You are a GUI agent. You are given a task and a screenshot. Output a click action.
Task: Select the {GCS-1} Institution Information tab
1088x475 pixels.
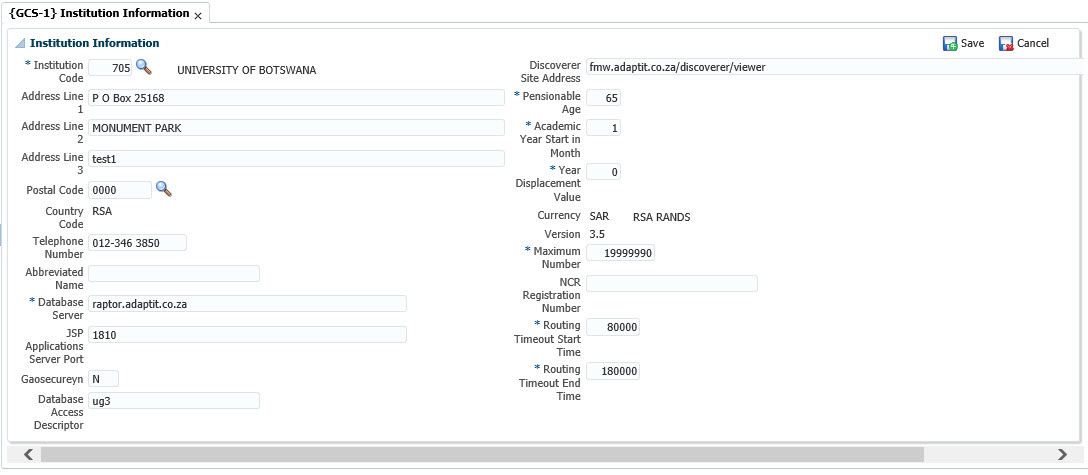click(98, 14)
